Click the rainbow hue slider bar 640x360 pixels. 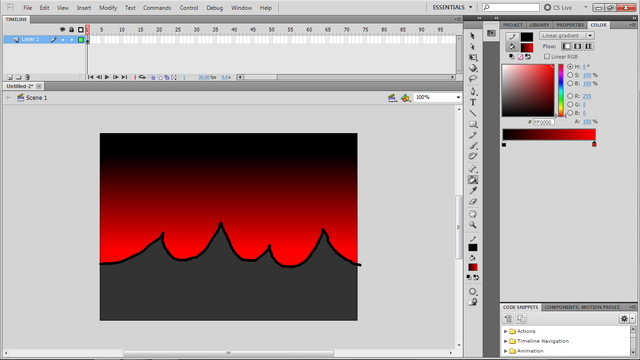pos(561,90)
